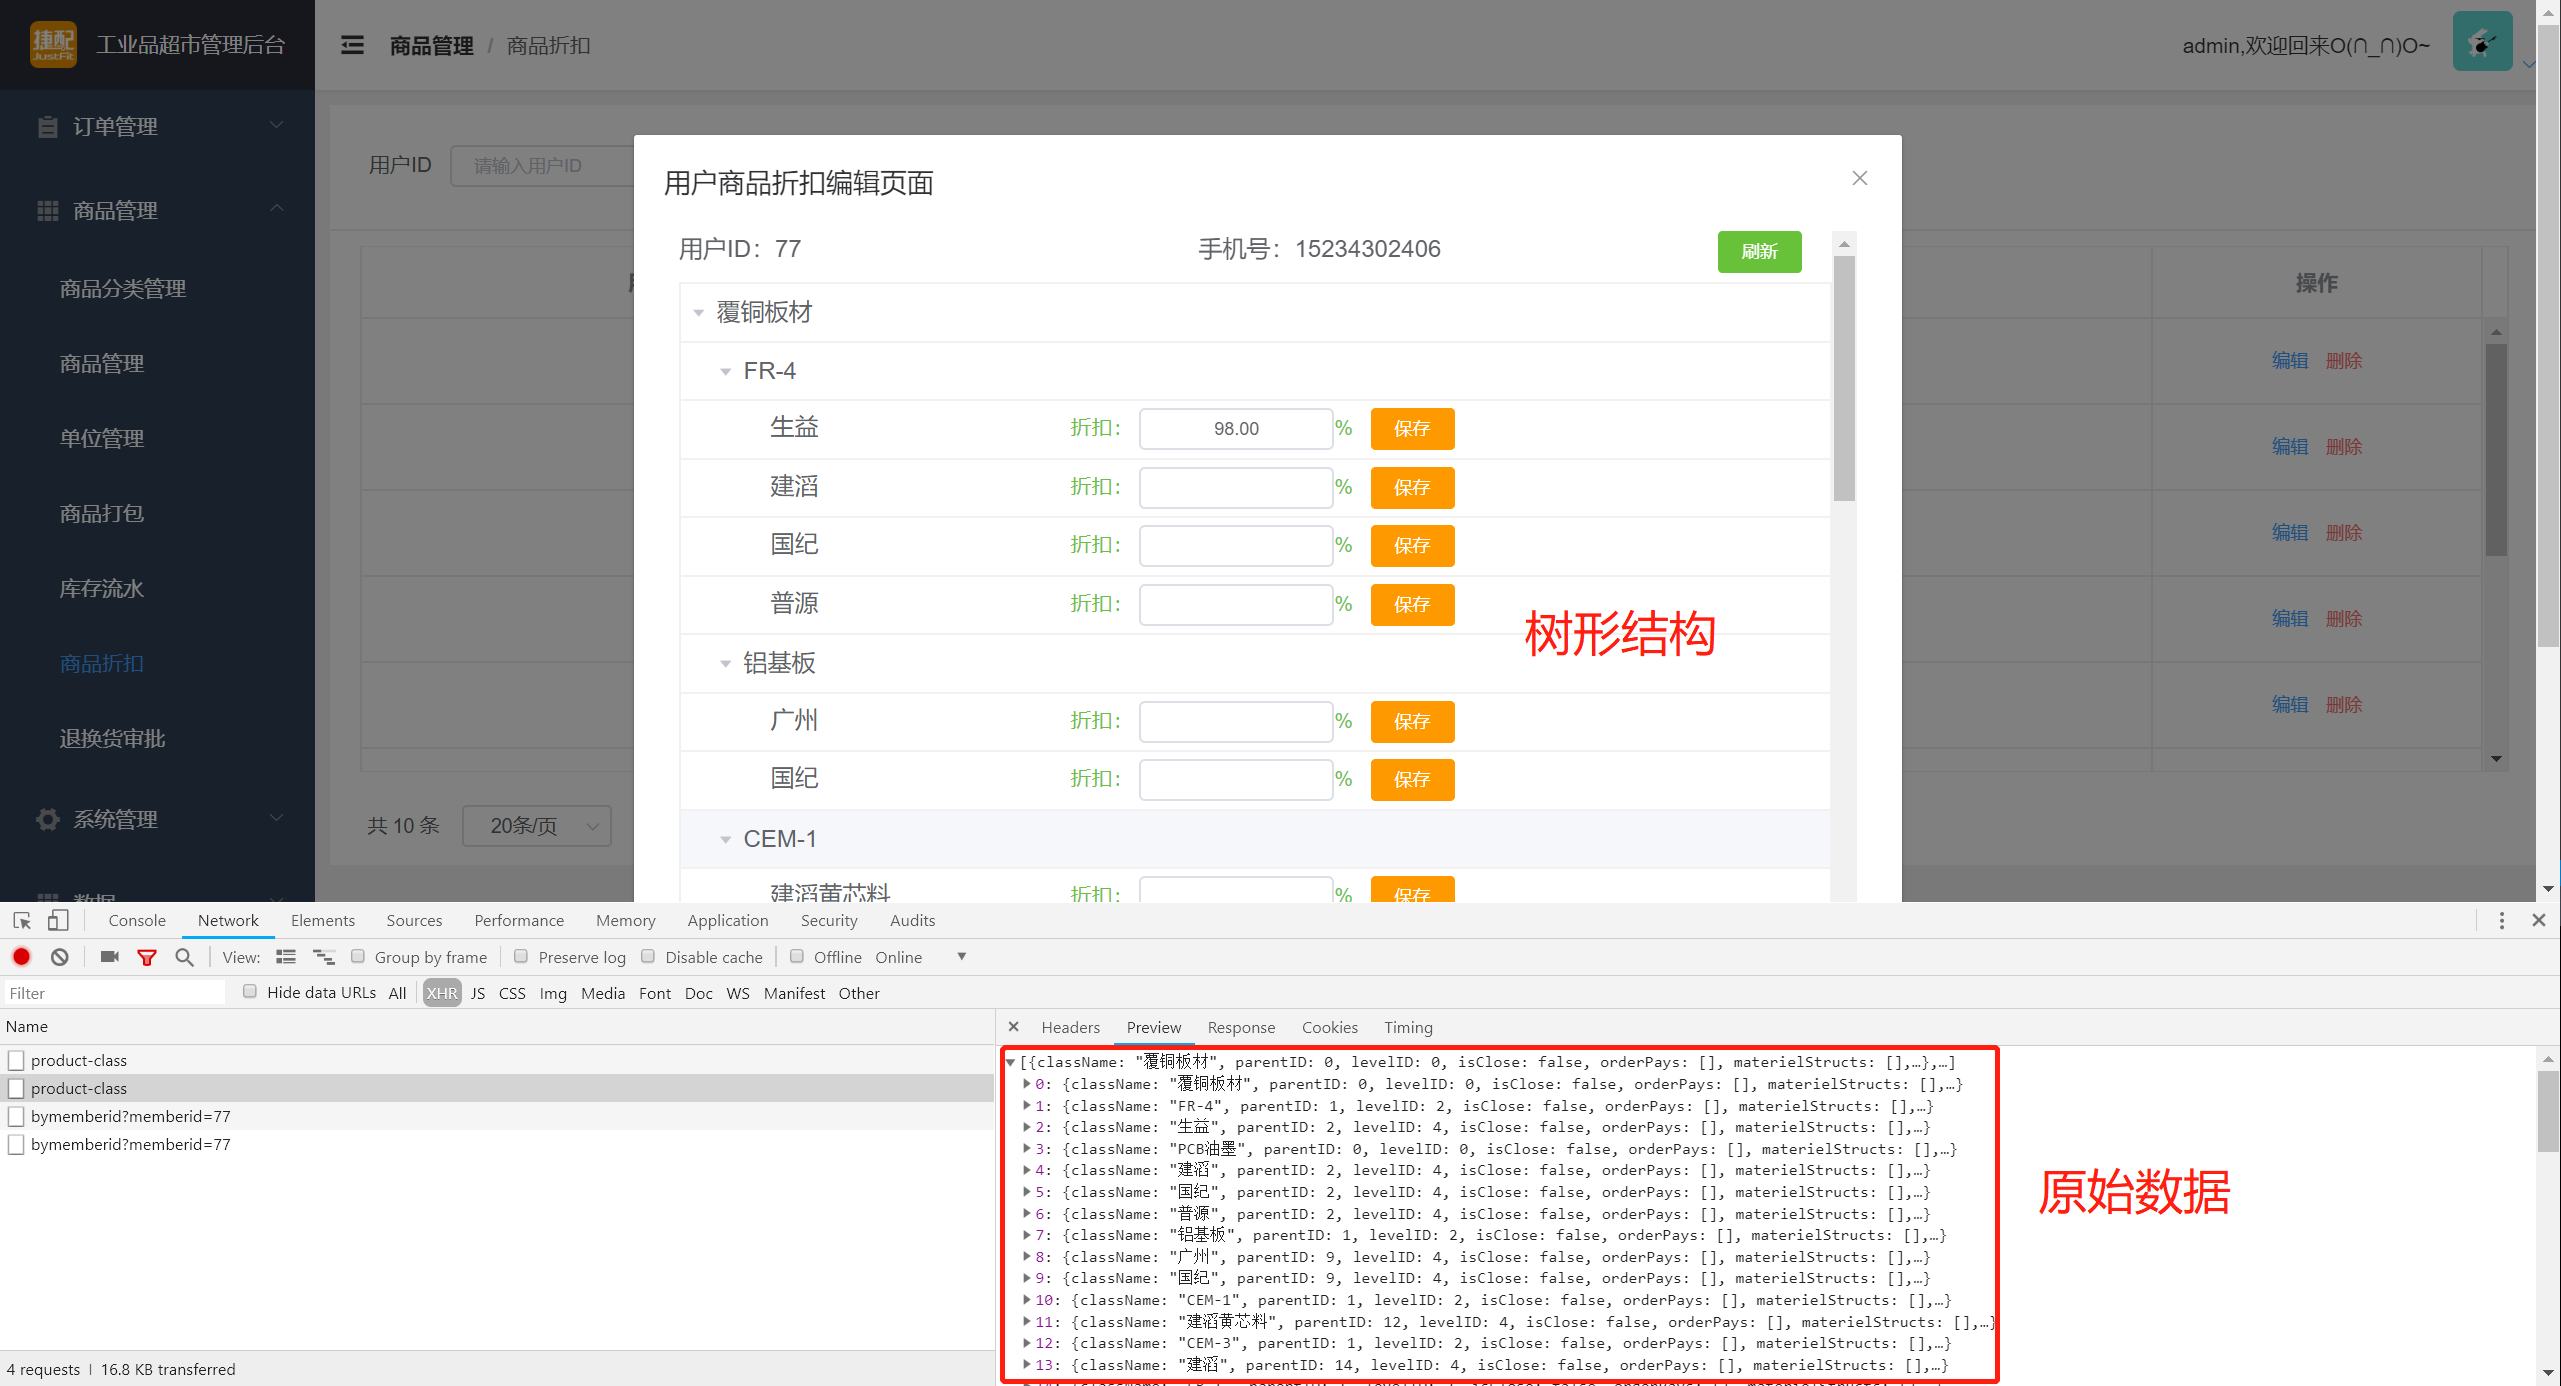Viewport: 2561px width, 1386px height.
Task: Open the DevTools three-dot menu
Action: (x=2501, y=920)
